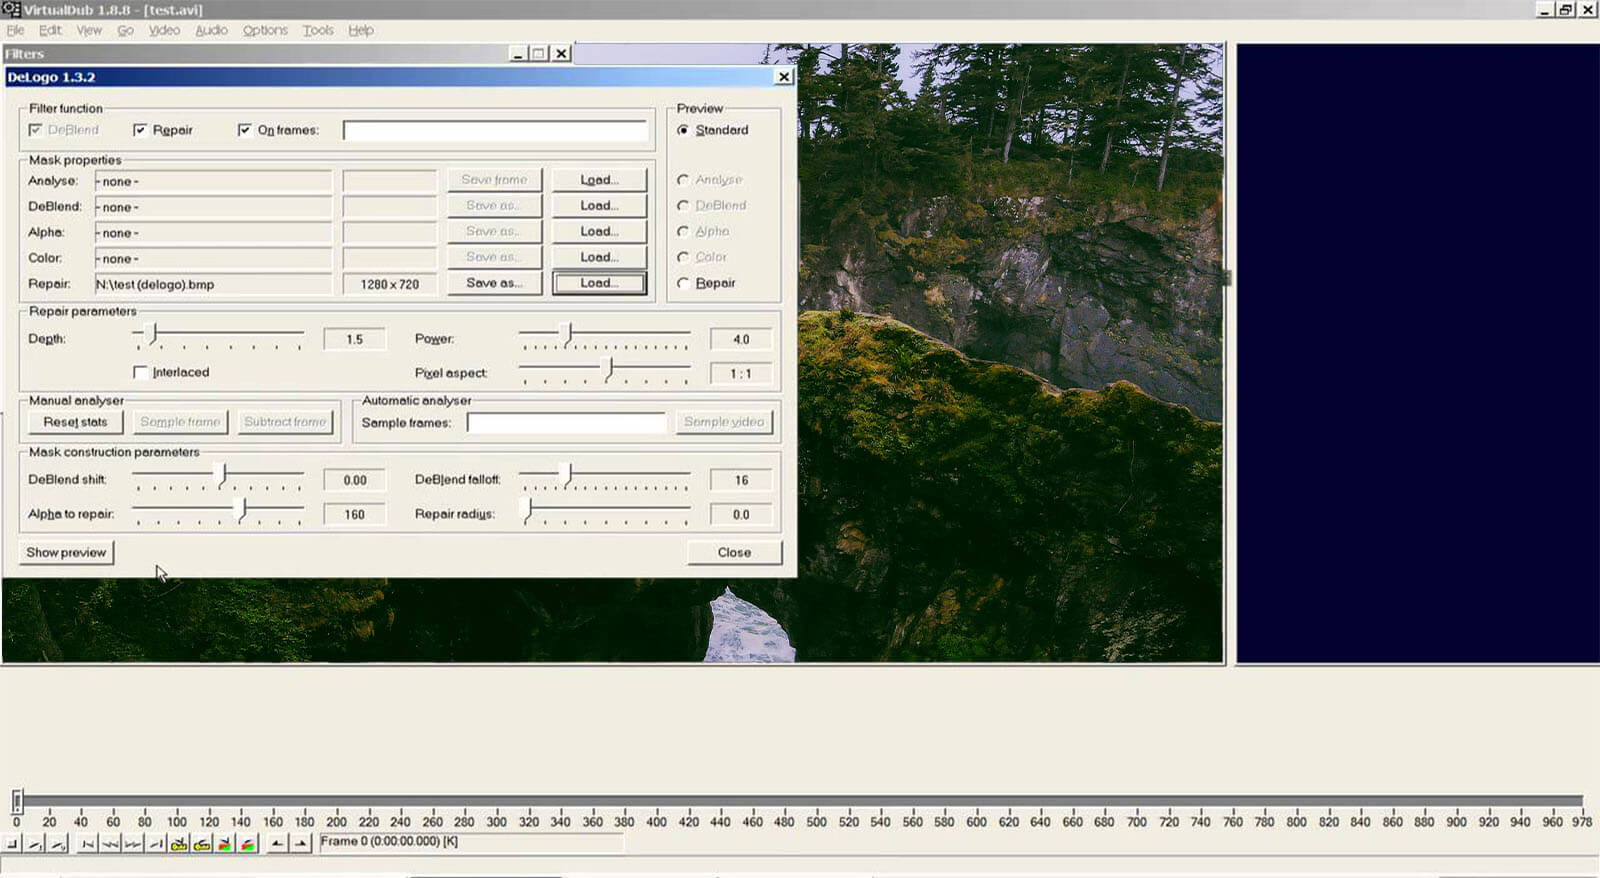Start output playback from the bottom toolbar
Image resolution: width=1600 pixels, height=878 pixels.
58,844
